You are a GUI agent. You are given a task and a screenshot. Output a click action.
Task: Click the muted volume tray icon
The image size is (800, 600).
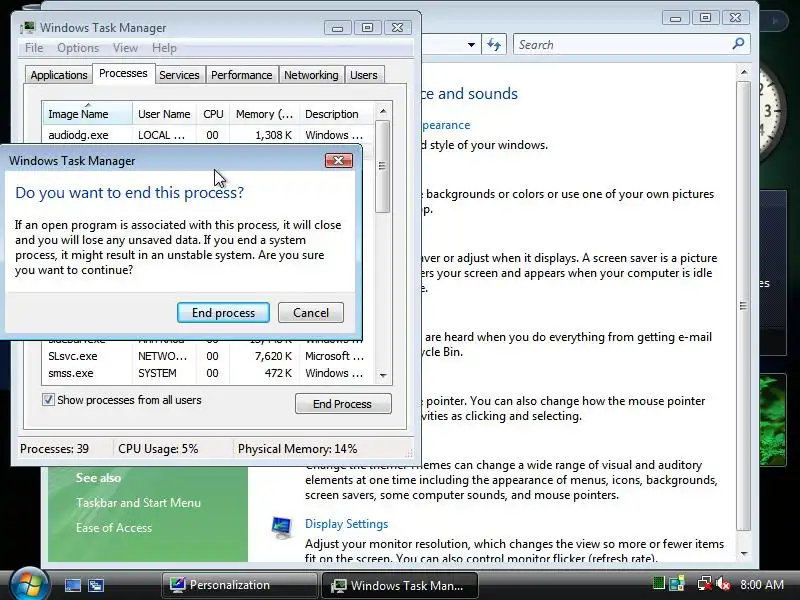723,584
